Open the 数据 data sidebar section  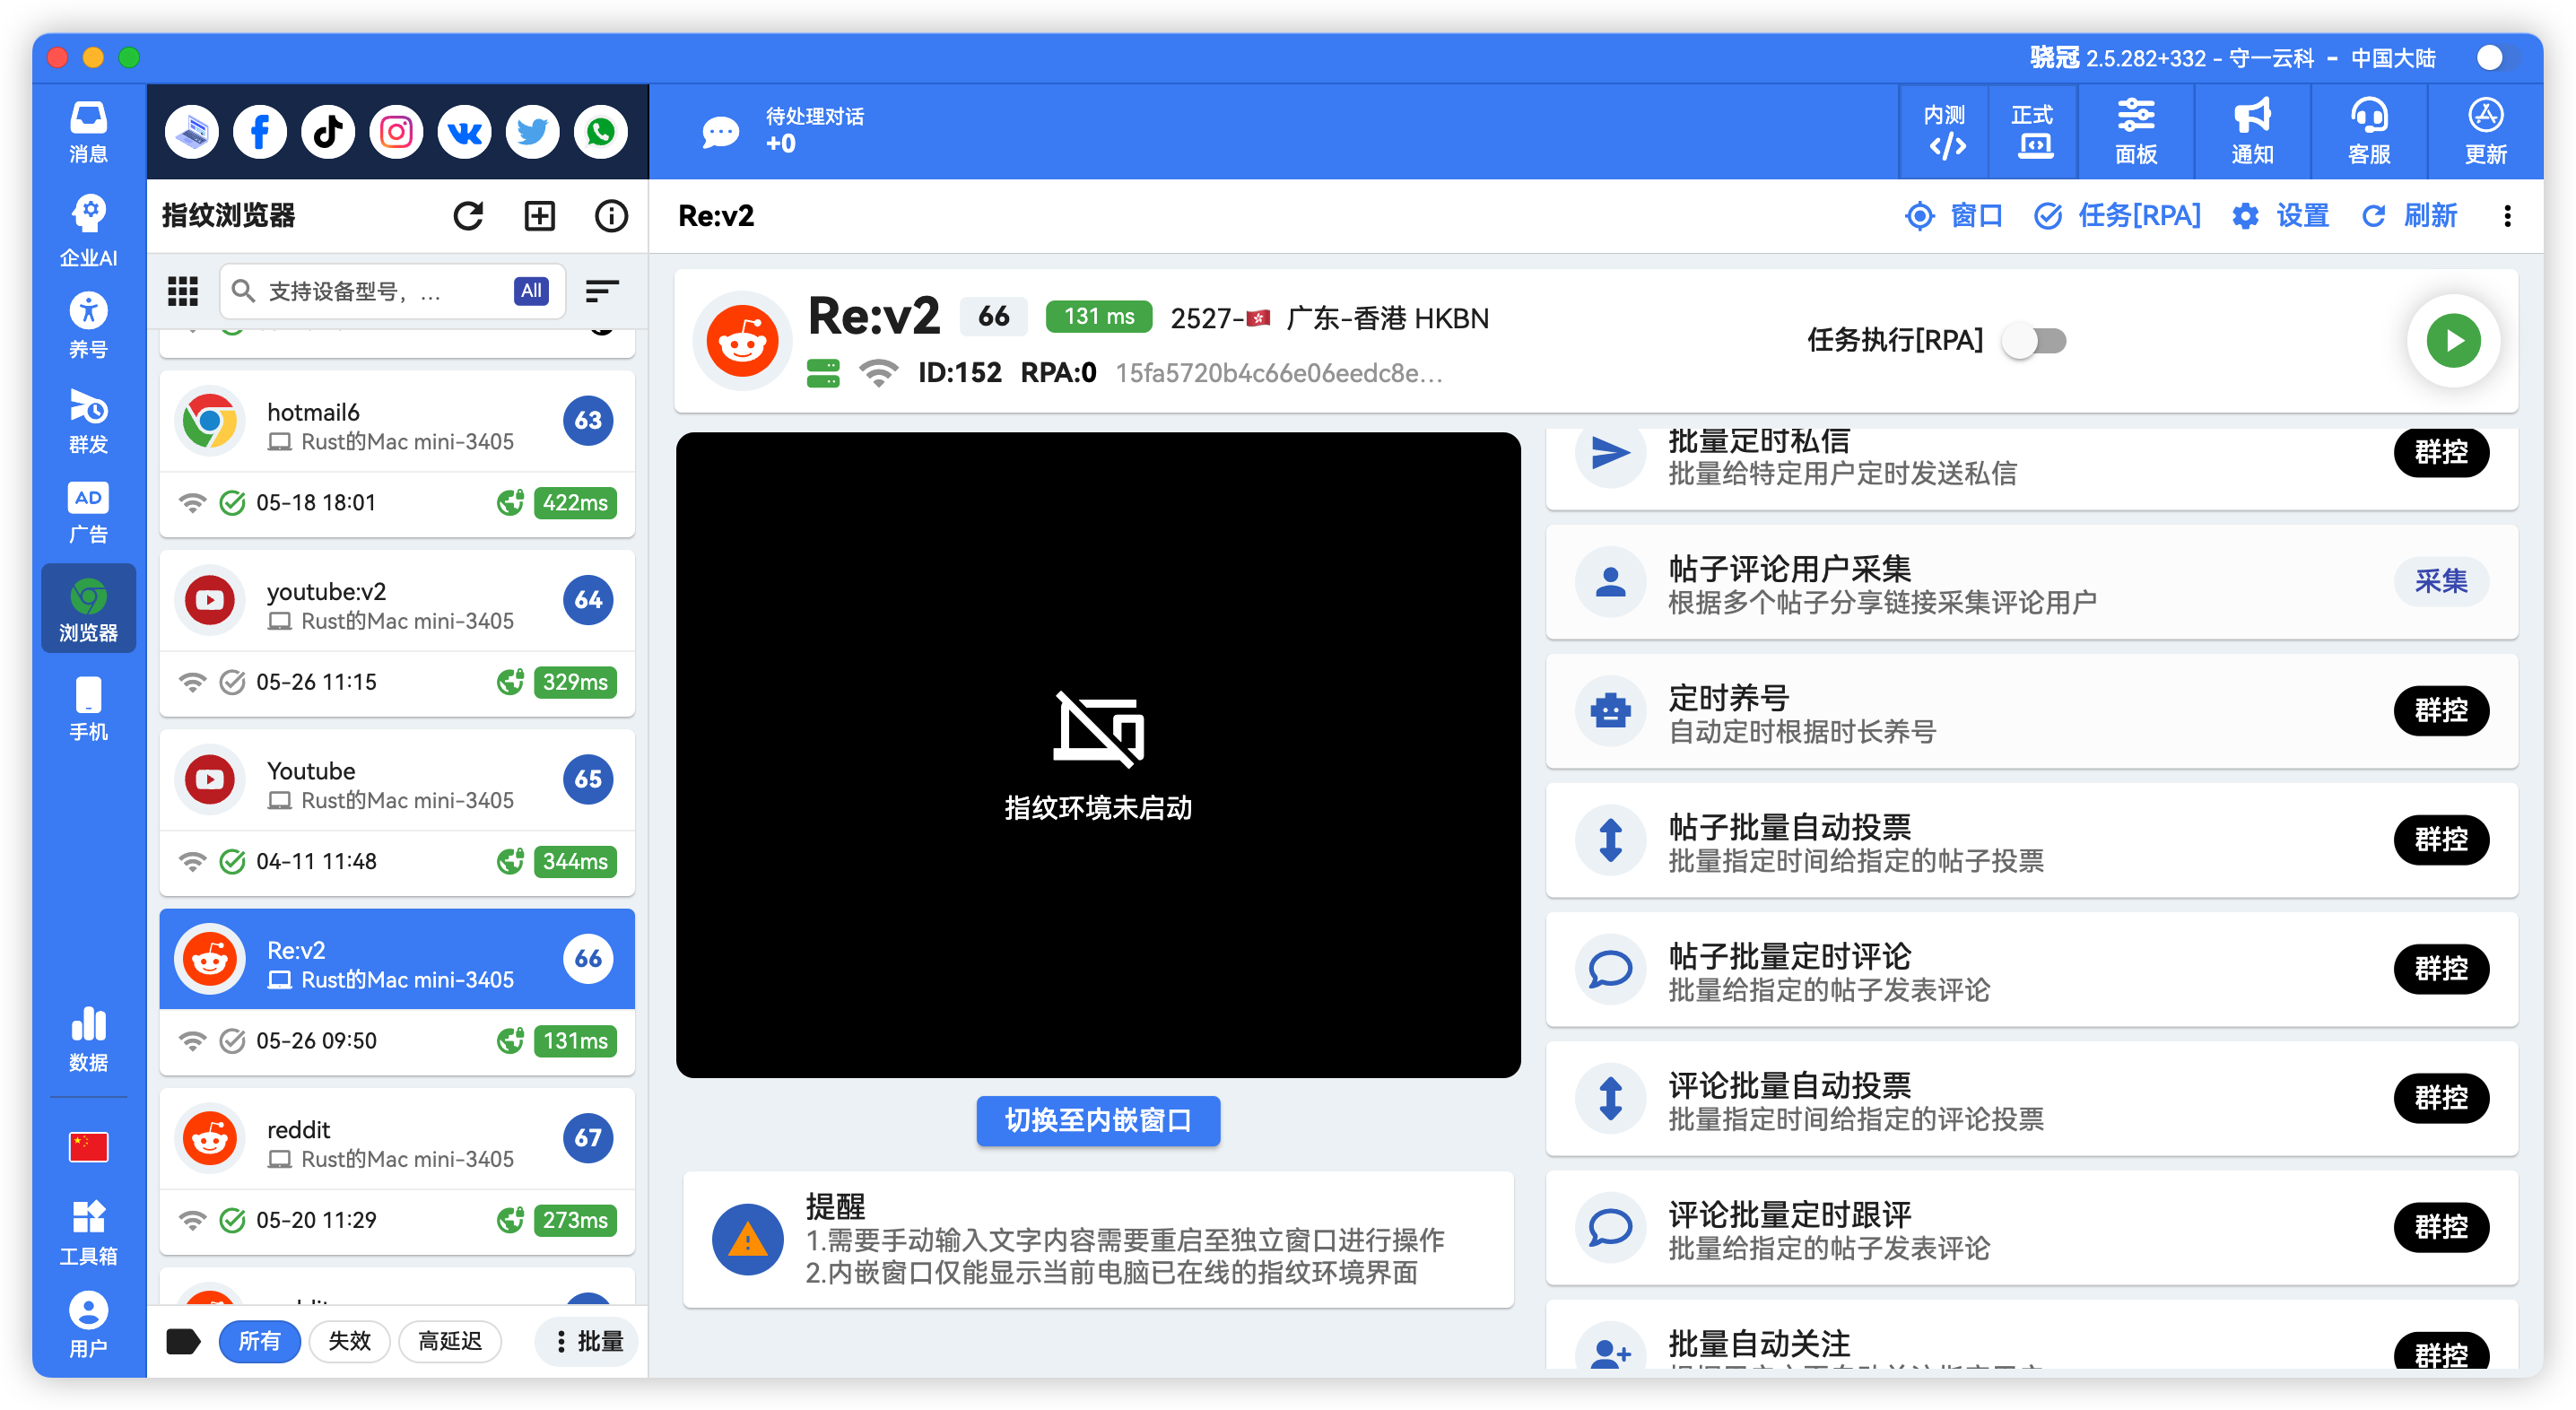click(88, 1039)
